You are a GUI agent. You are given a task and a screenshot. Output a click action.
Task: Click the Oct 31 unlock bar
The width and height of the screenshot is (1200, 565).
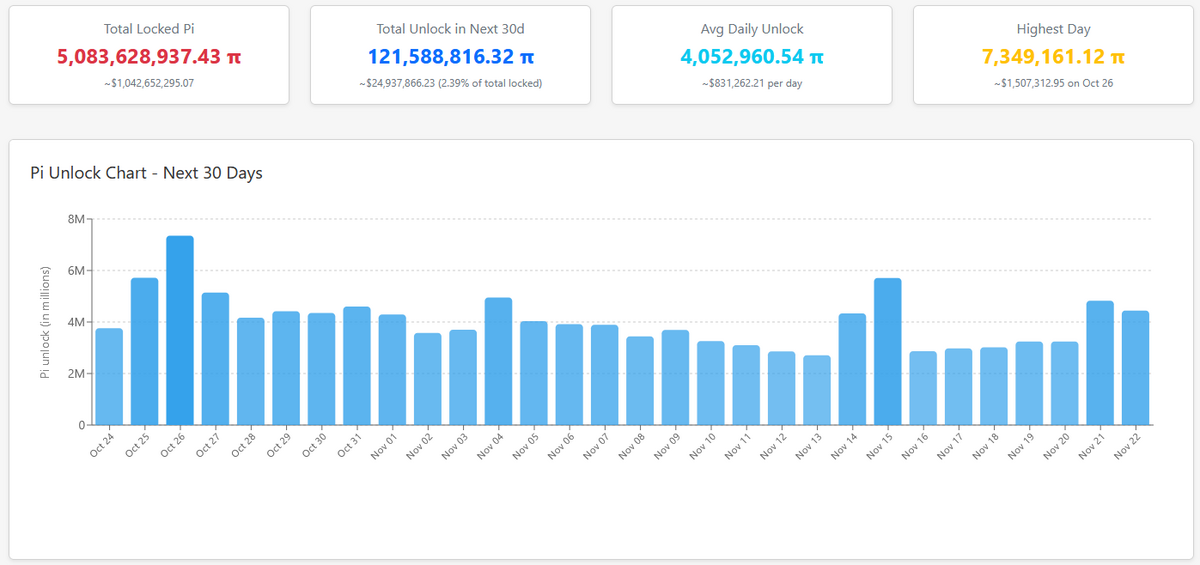tap(357, 366)
